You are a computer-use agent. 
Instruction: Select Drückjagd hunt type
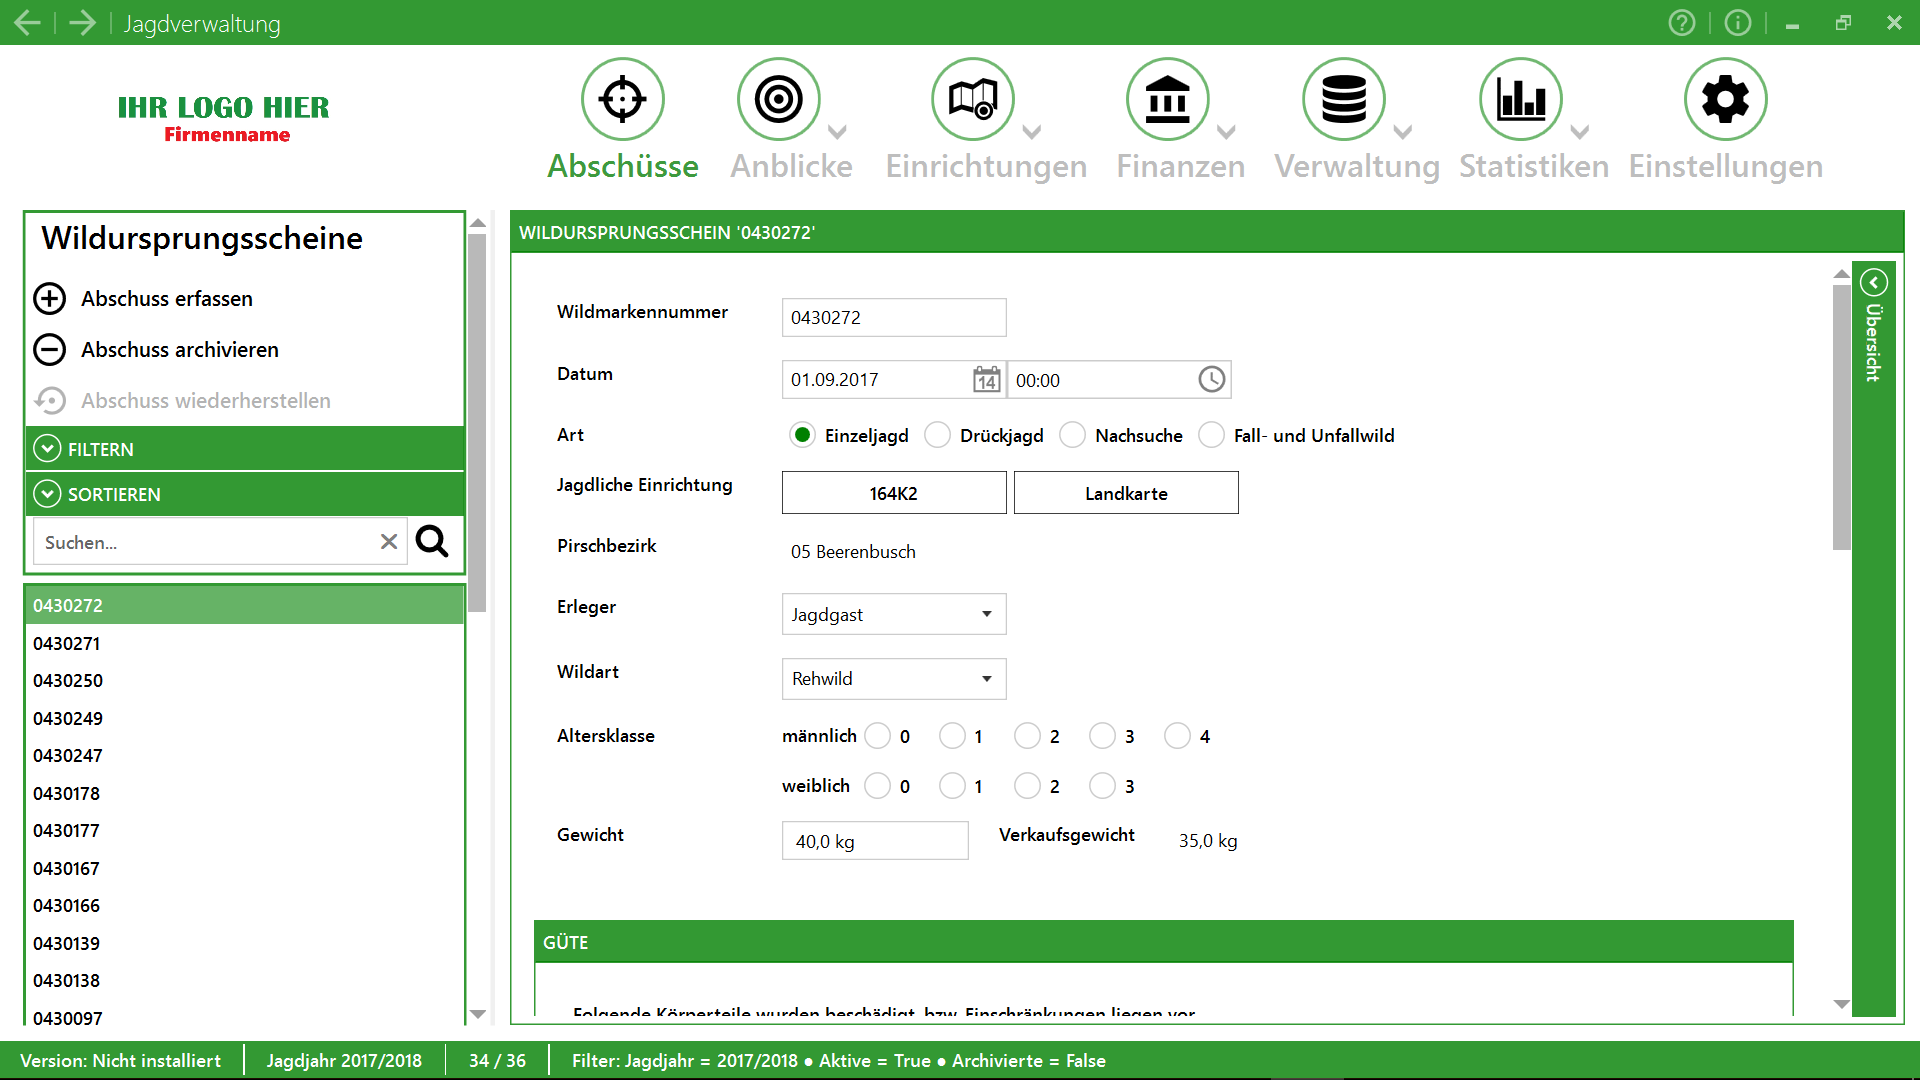(x=937, y=435)
